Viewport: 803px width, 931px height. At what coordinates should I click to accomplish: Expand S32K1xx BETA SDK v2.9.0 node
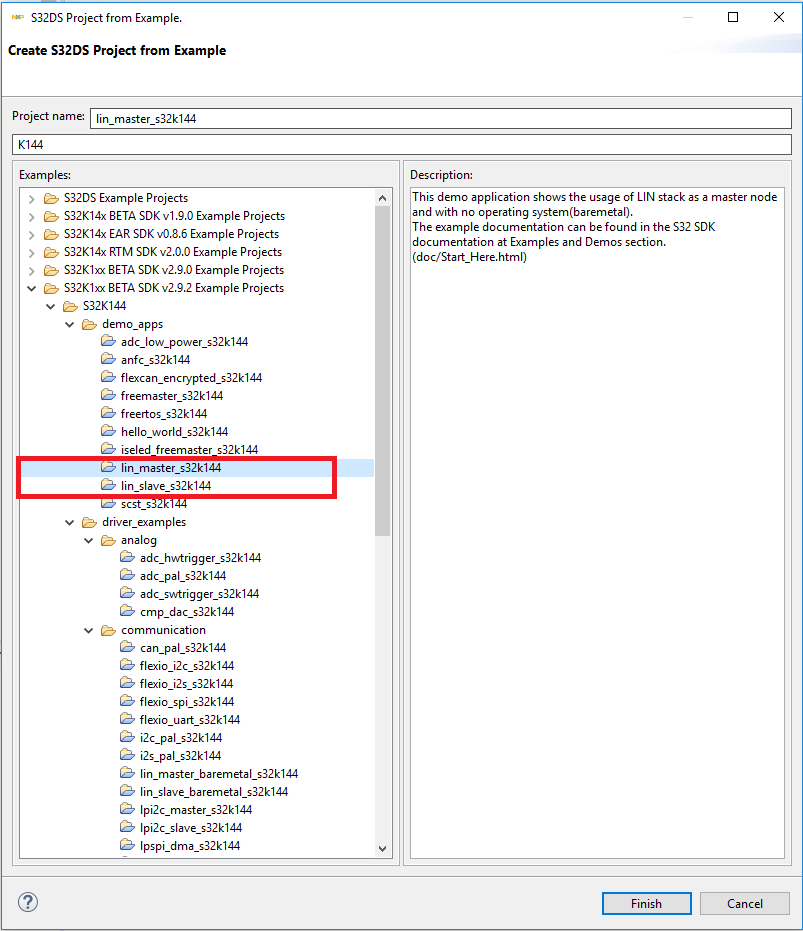coord(32,270)
